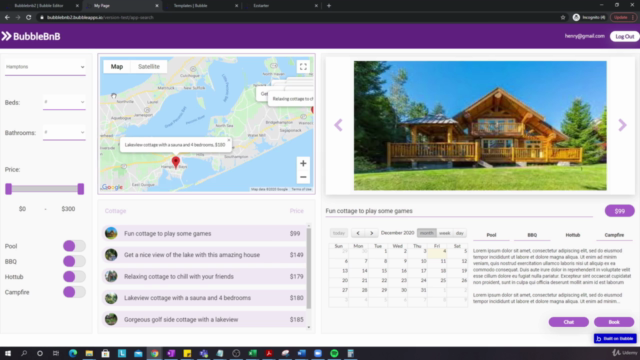
Task: Close the Lakeview cottage map popup
Action: pos(229,140)
